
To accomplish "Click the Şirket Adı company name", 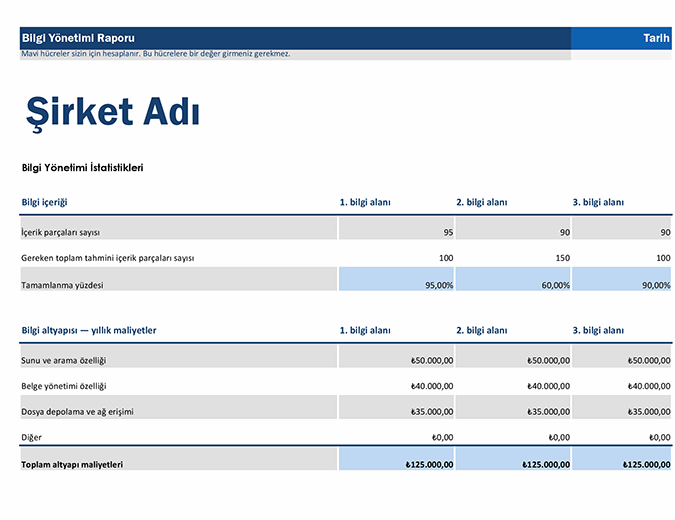I will [113, 112].
